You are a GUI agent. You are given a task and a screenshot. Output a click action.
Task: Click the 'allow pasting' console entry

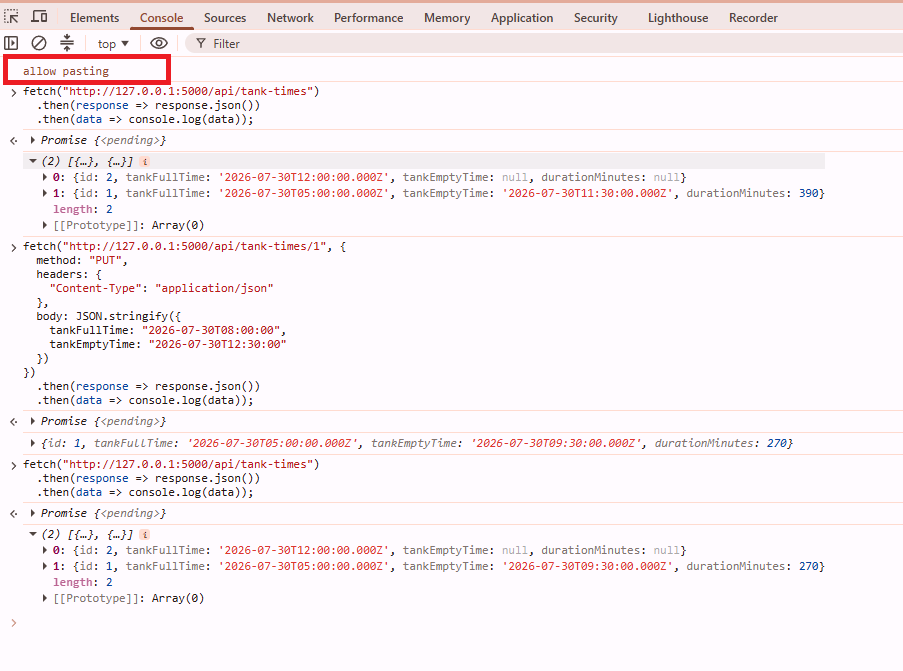click(x=66, y=71)
